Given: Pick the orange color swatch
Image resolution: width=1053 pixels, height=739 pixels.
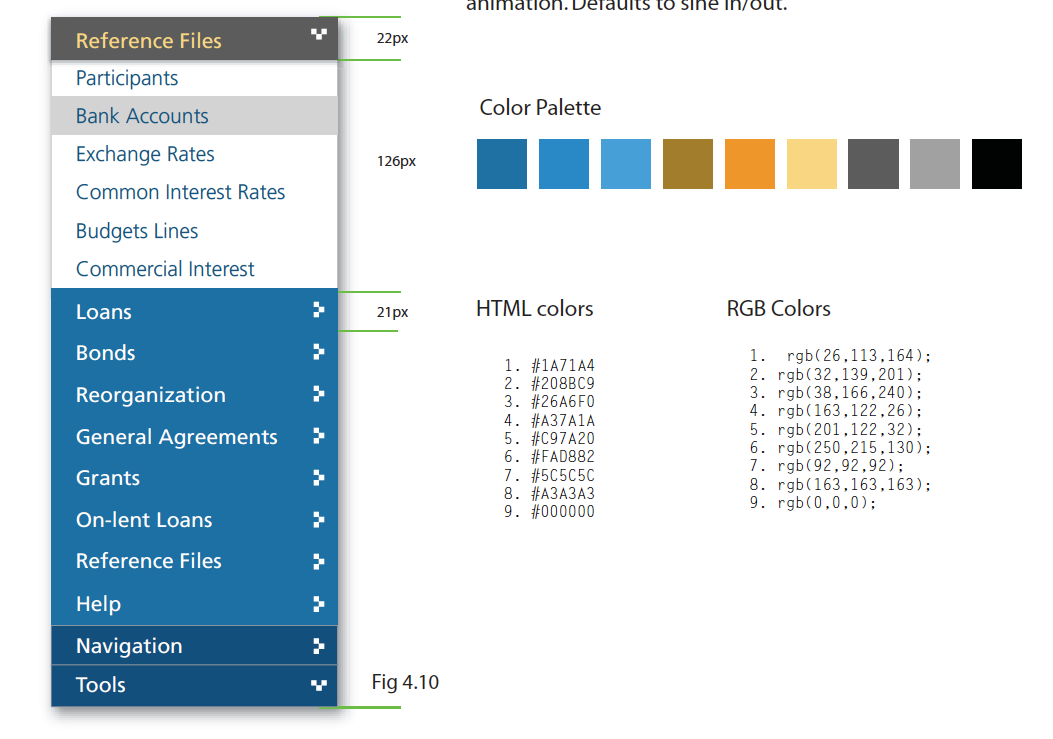Looking at the screenshot, I should click(x=749, y=164).
